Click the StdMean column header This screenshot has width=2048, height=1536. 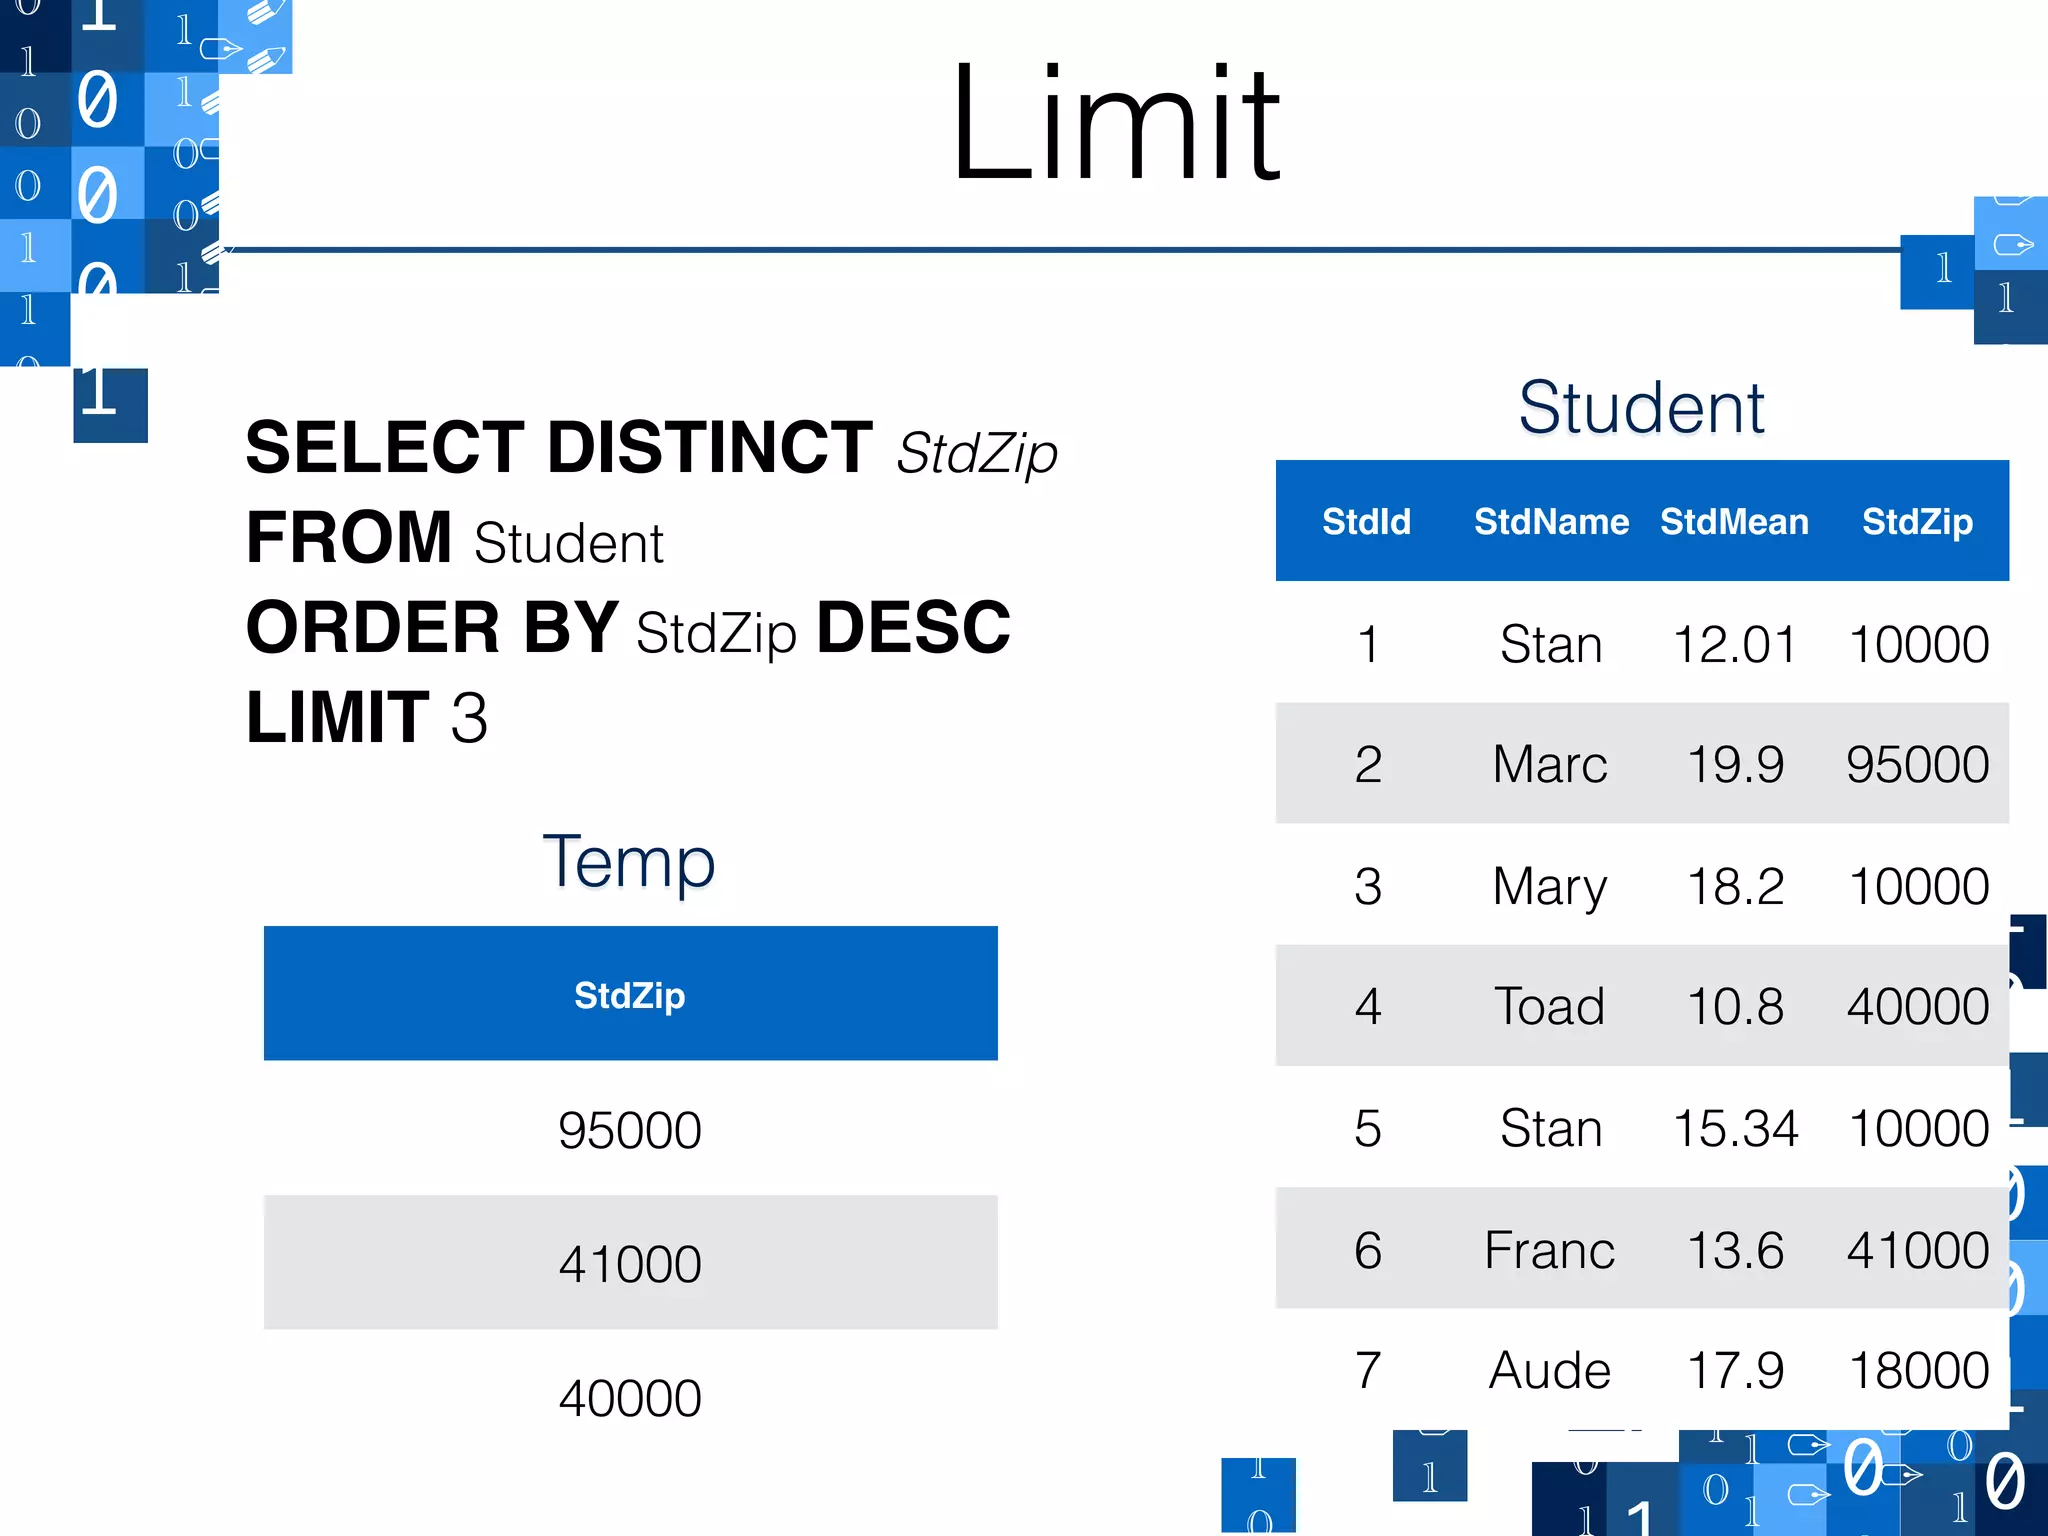pyautogui.click(x=1734, y=522)
